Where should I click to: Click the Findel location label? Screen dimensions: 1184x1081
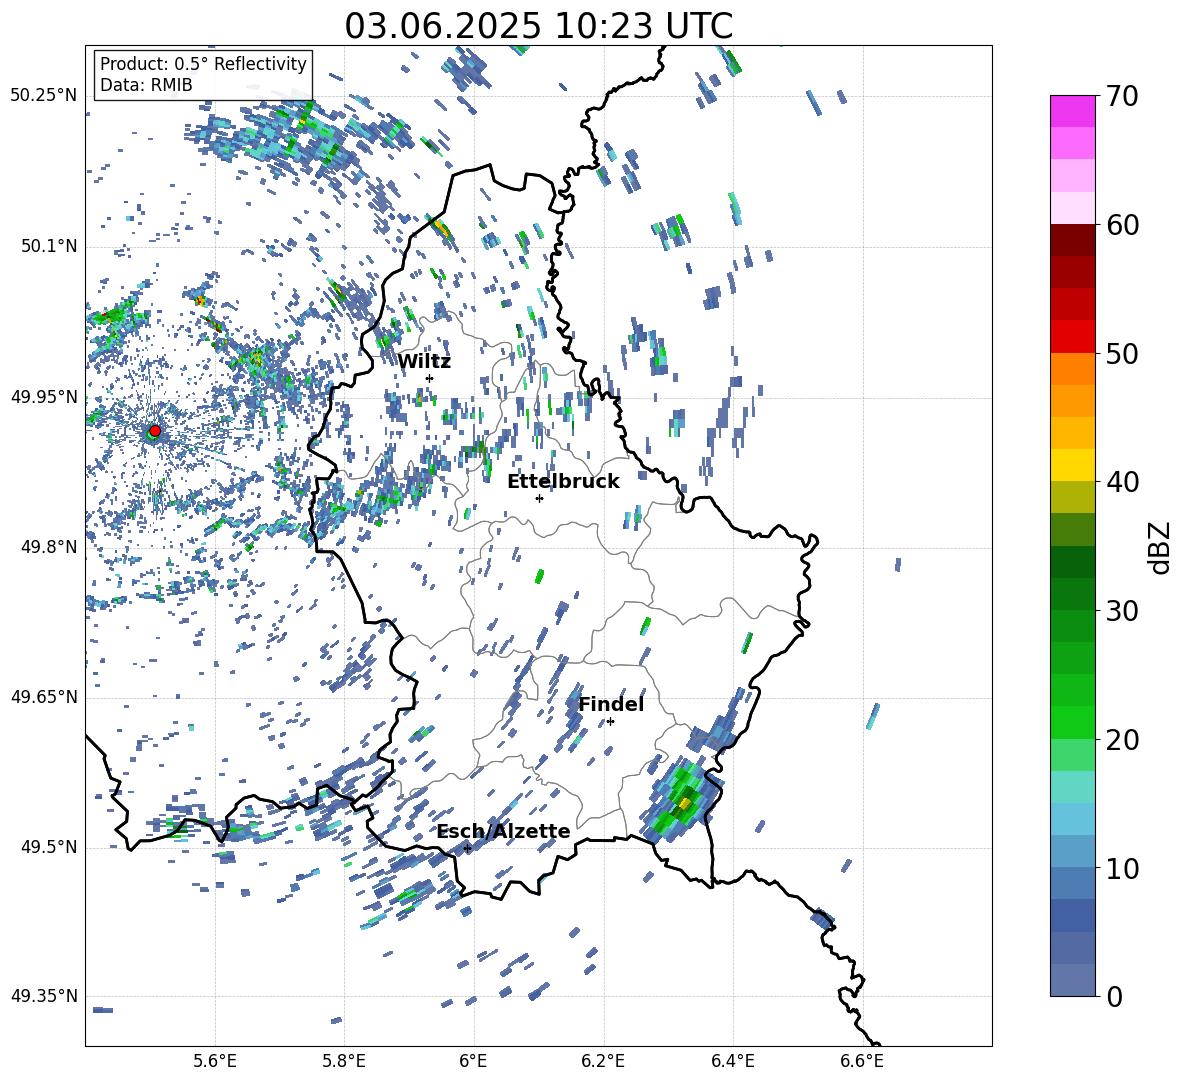tap(611, 704)
